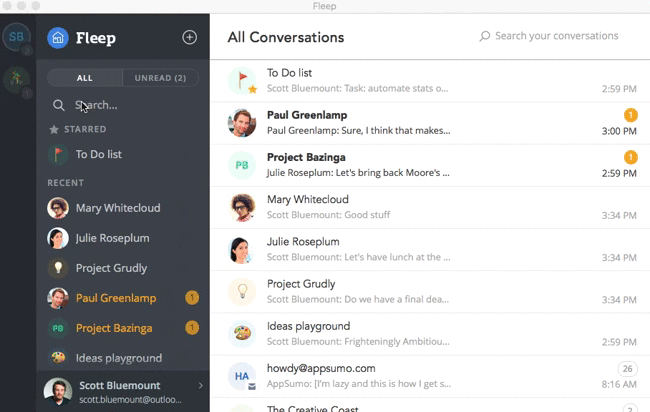
Task: Open howdy@appsumo.com conversation row
Action: [x=430, y=376]
